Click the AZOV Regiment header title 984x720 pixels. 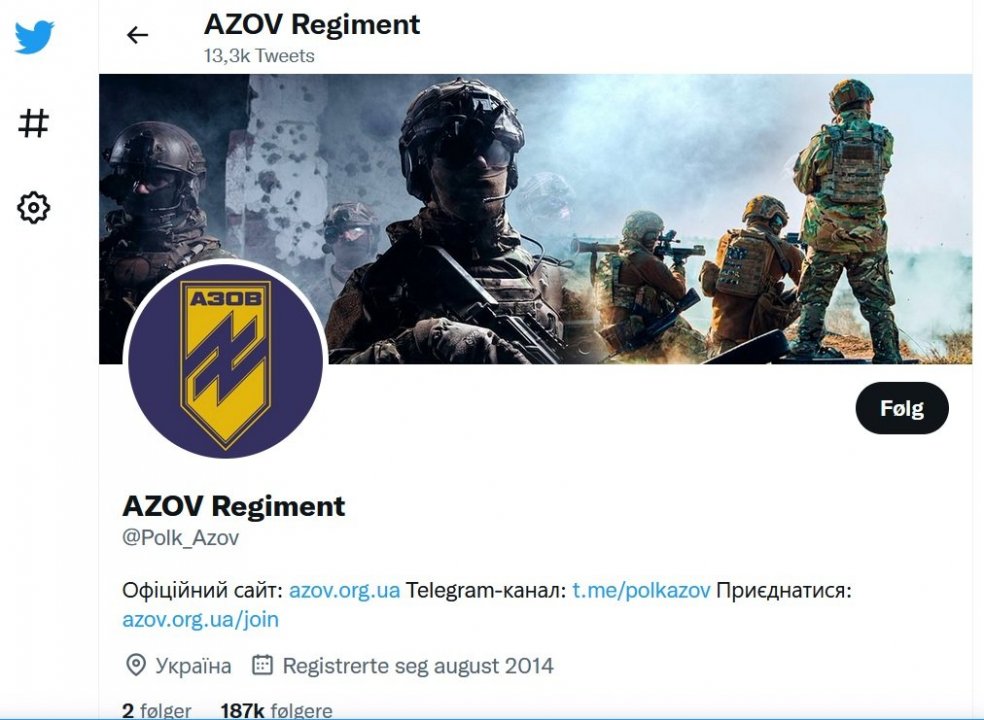pyautogui.click(x=312, y=25)
